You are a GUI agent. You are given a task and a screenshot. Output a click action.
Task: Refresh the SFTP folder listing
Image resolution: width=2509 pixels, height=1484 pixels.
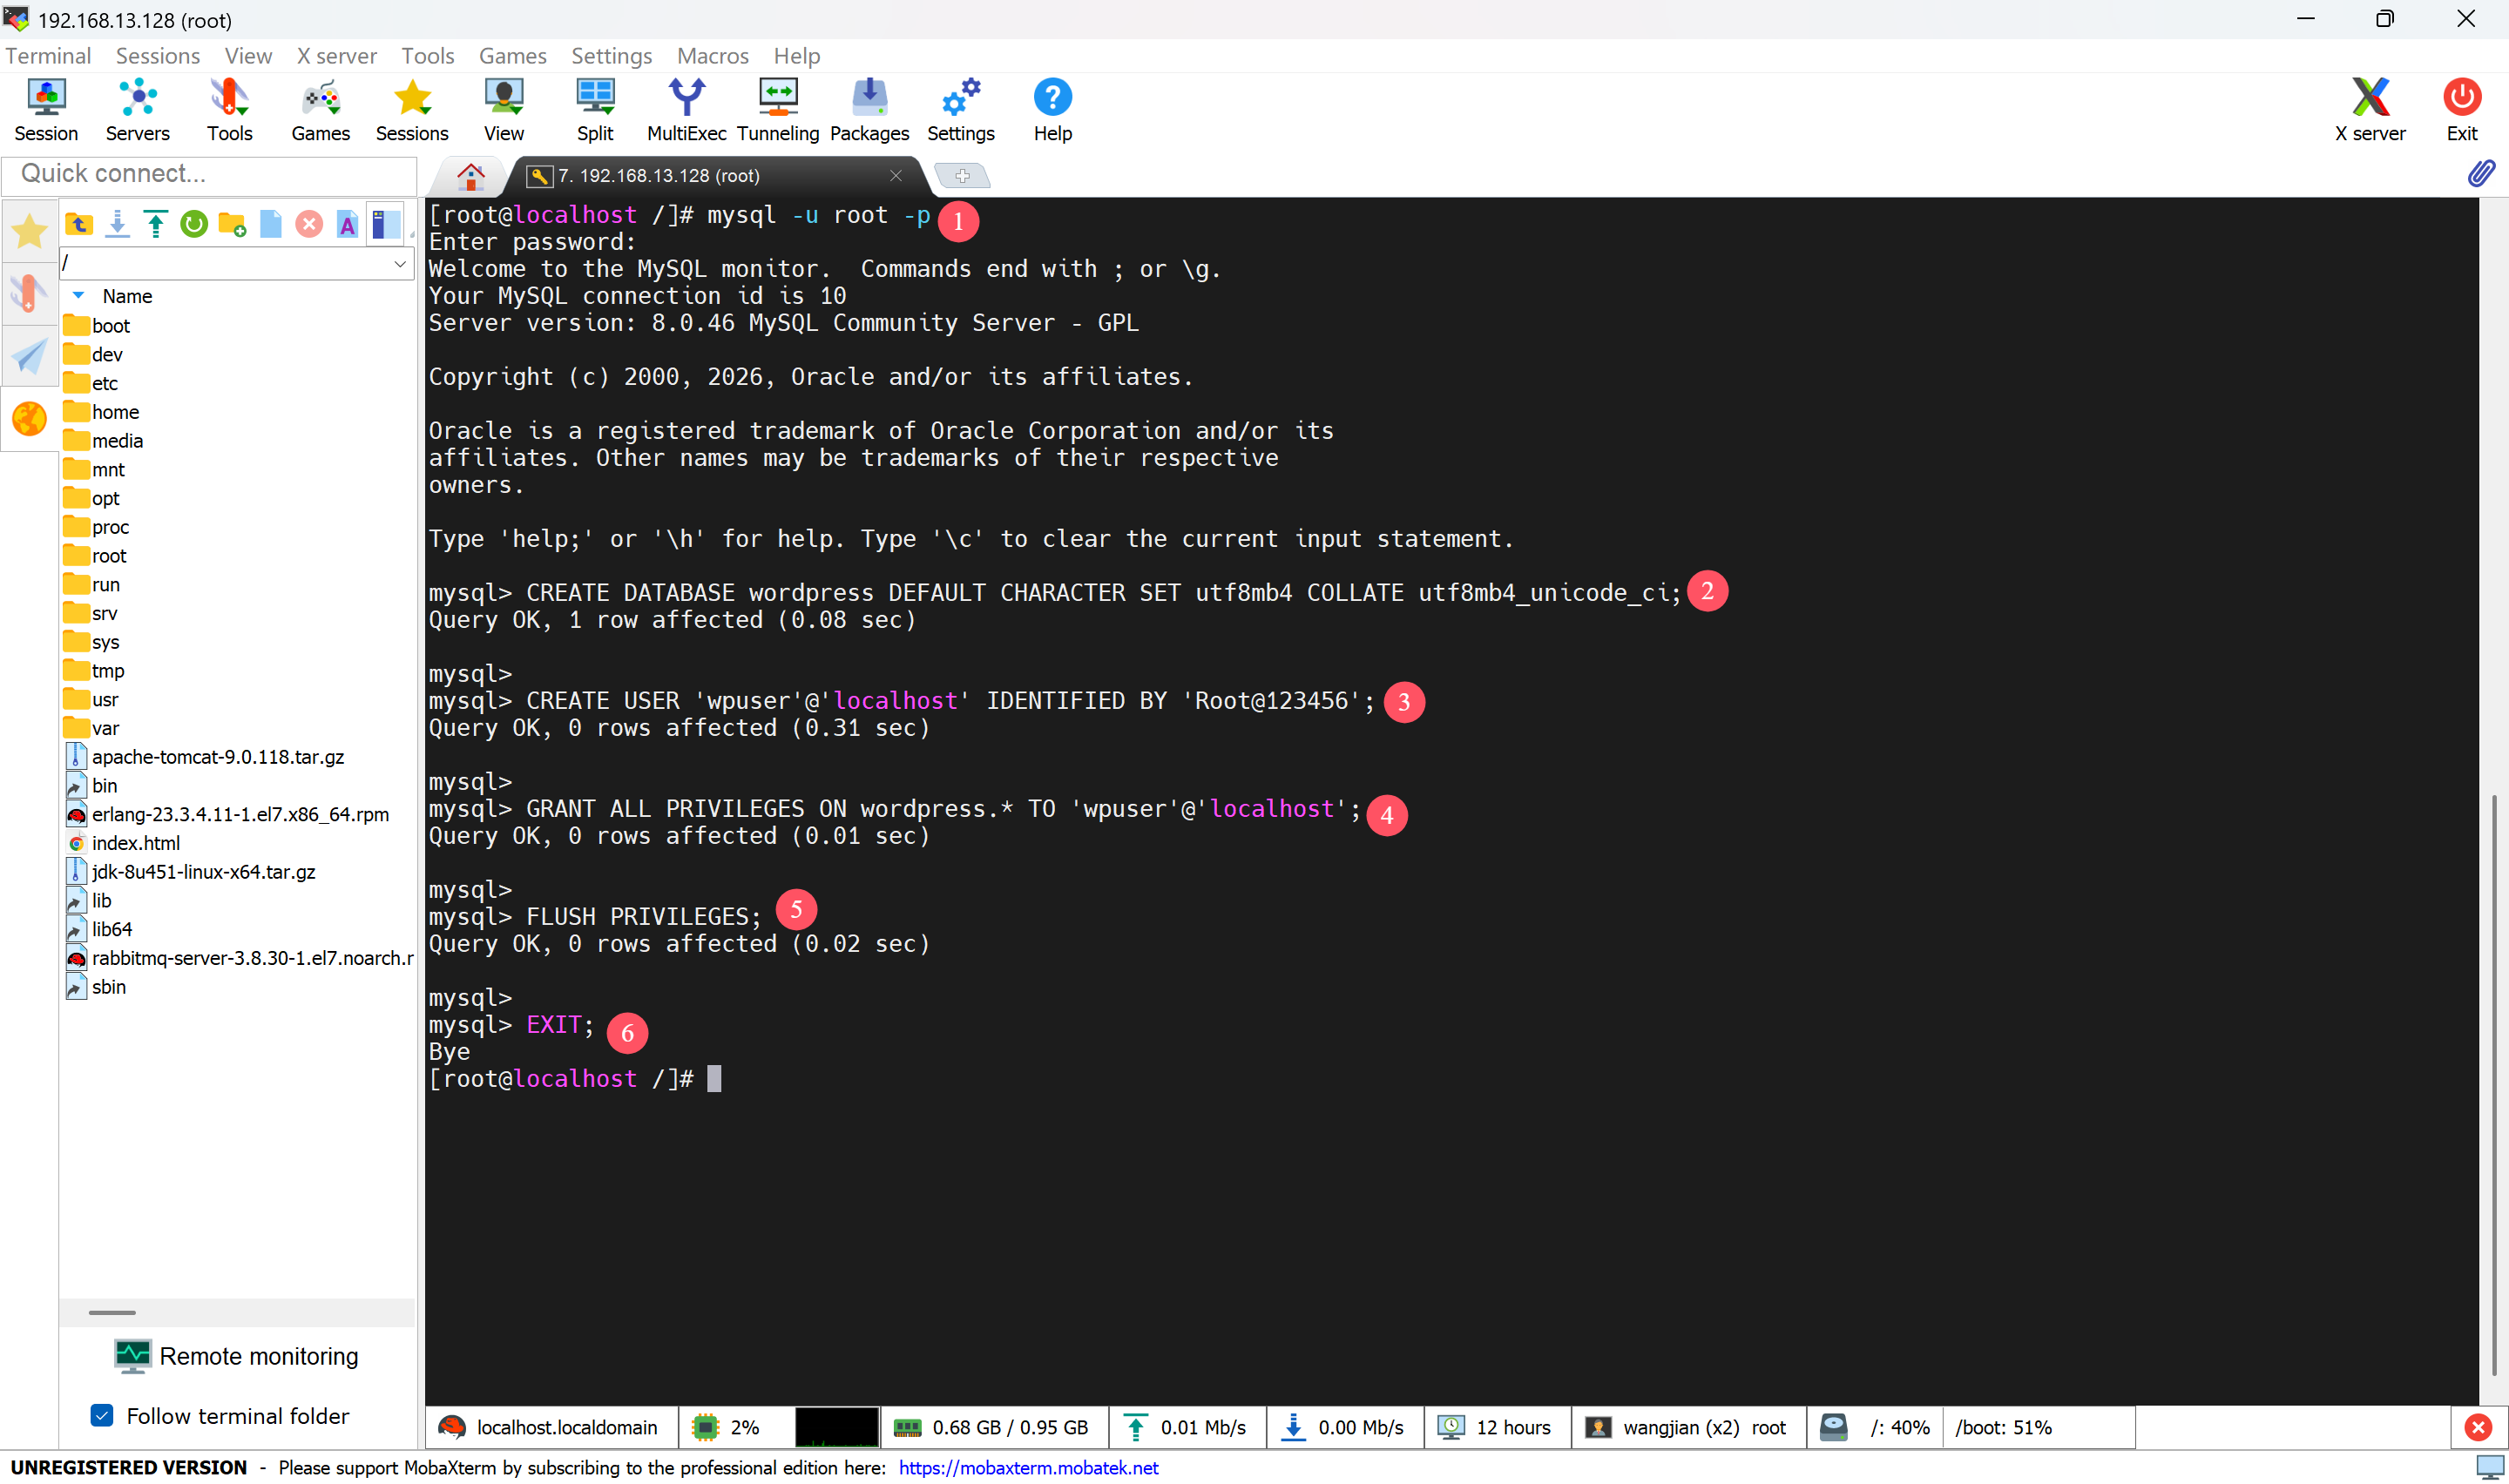[194, 224]
